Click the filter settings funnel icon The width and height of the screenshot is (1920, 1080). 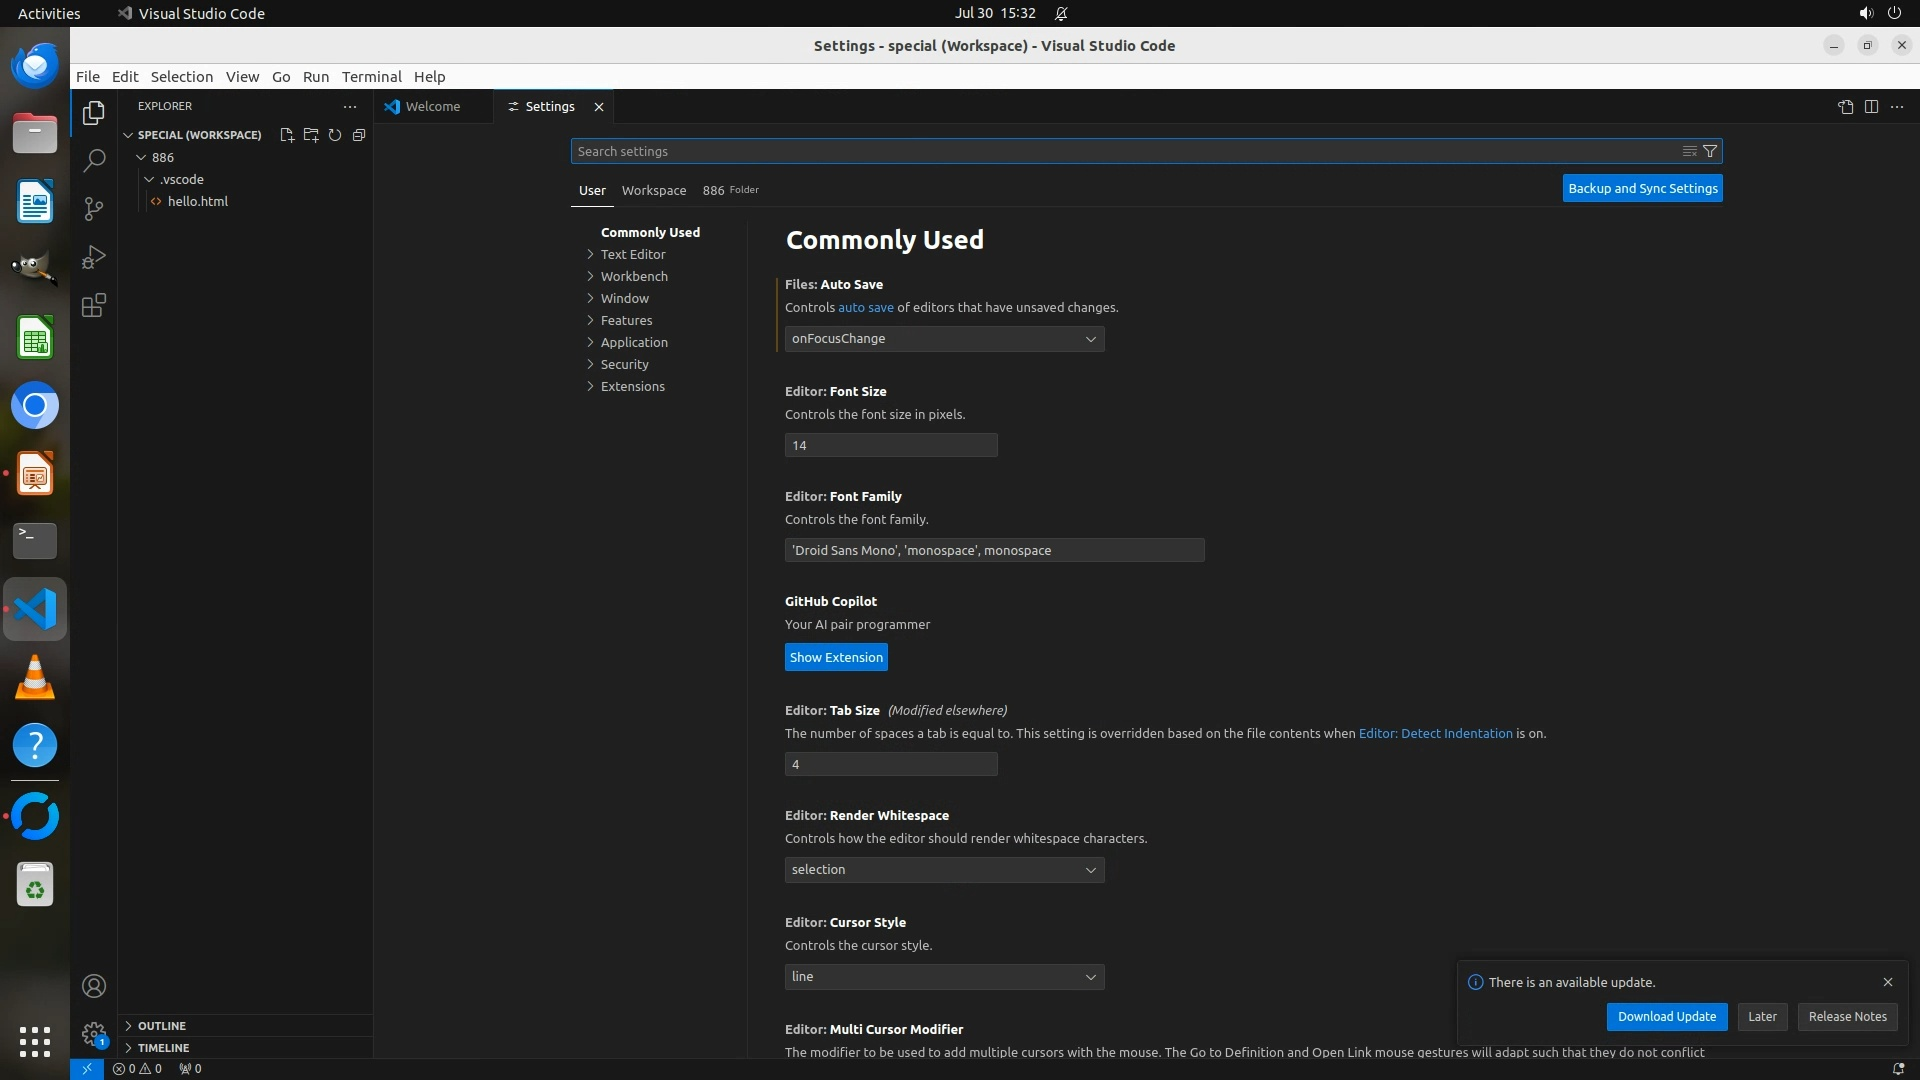1710,151
